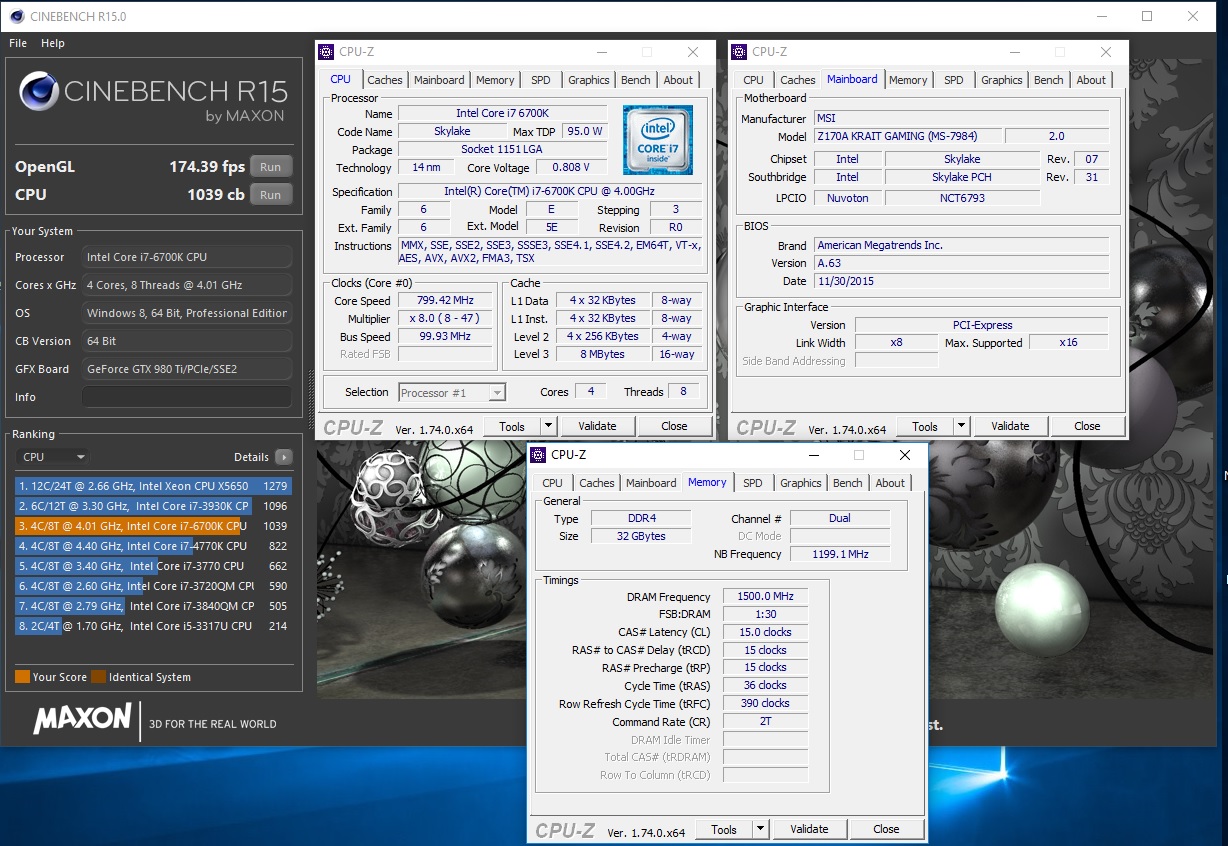Screen dimensions: 1228x846
Task: Run the CPU benchmark
Action: 270,194
